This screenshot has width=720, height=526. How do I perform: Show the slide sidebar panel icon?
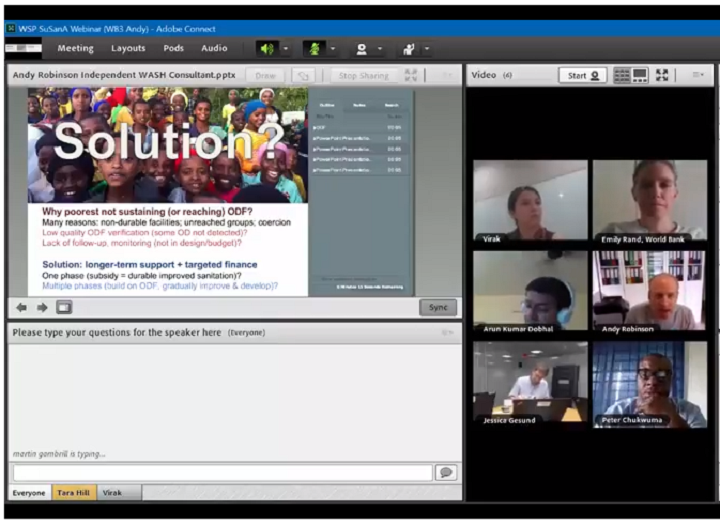(x=64, y=307)
